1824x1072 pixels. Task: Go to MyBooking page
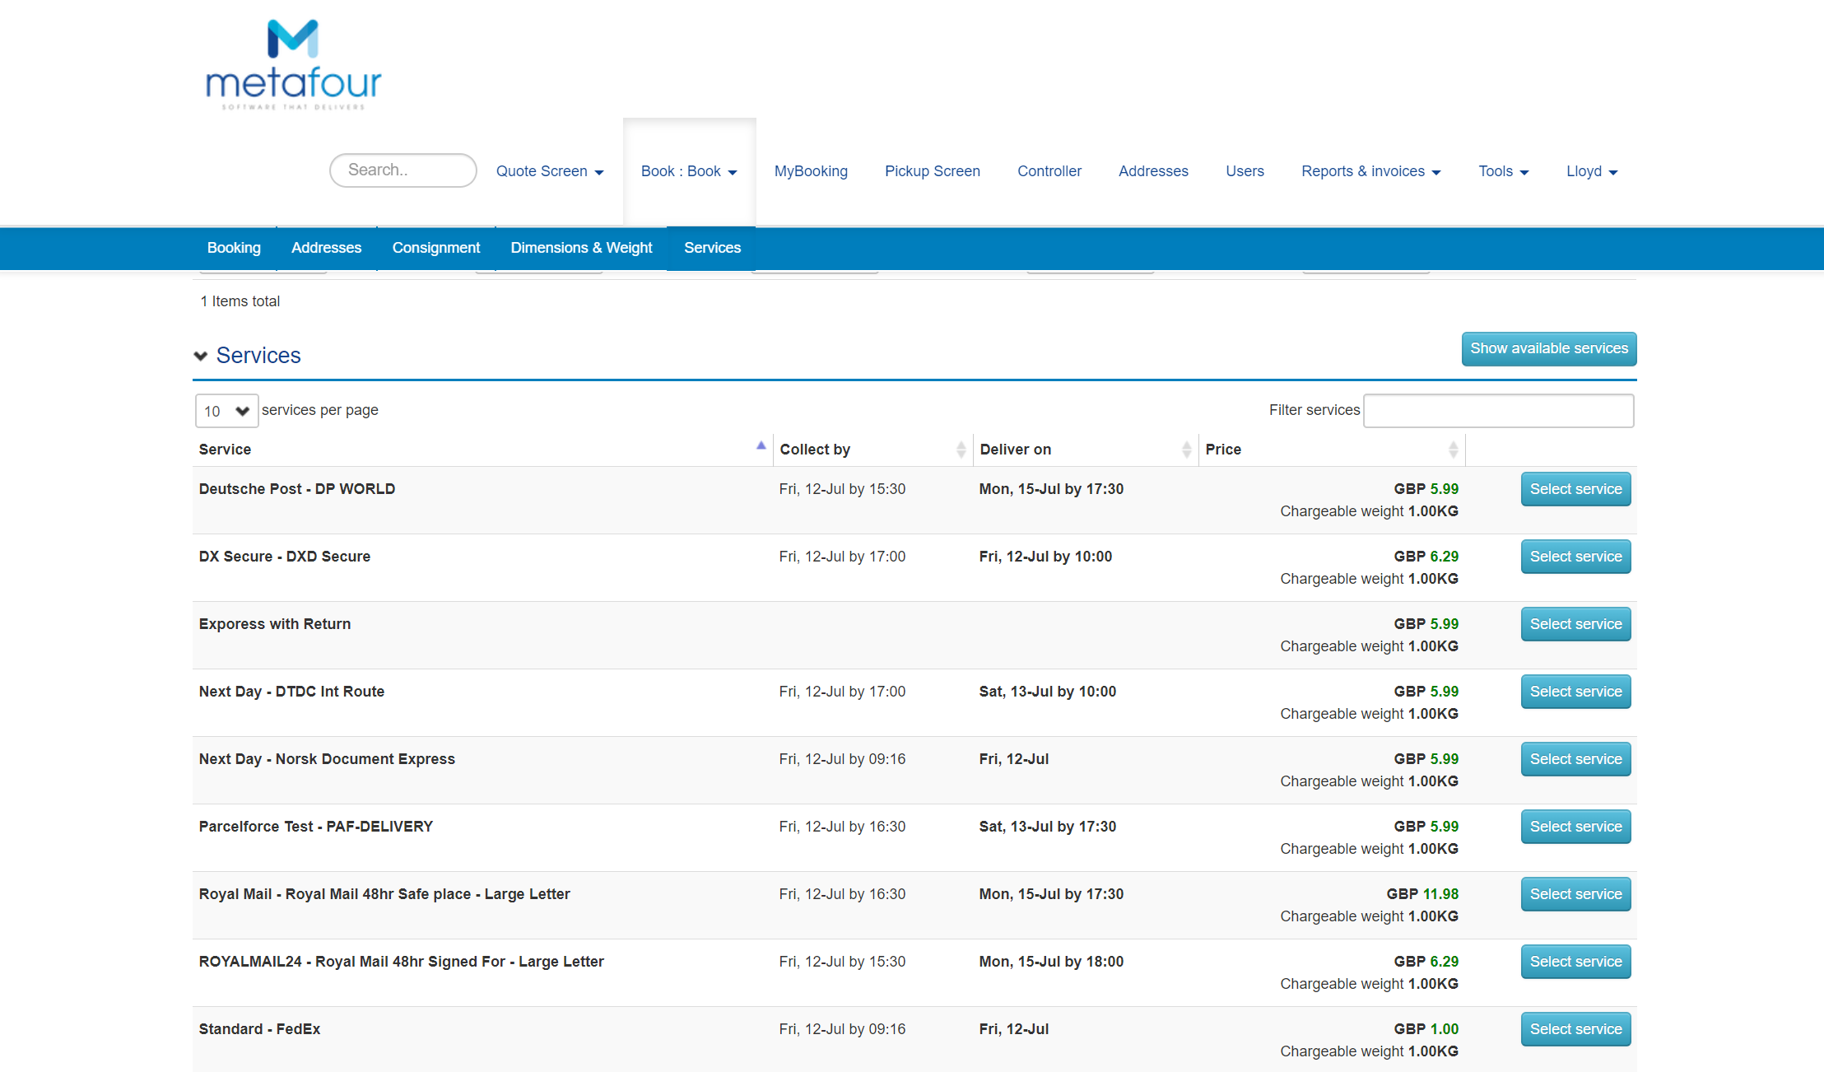point(811,171)
